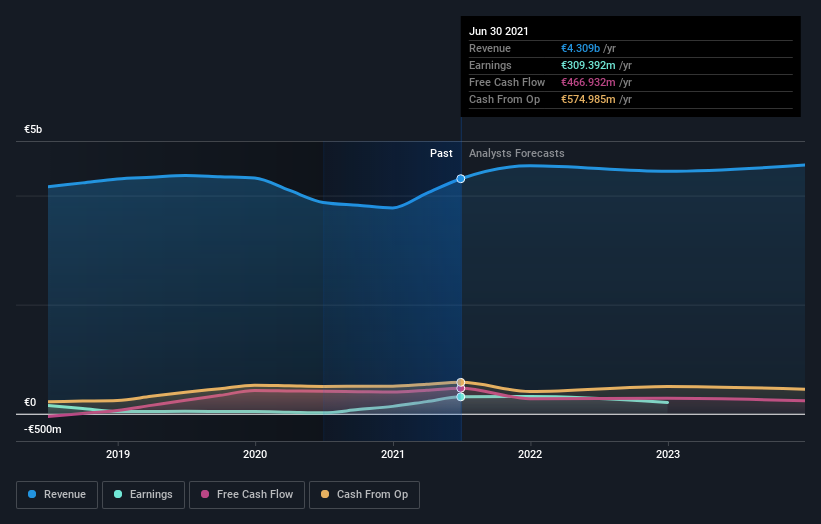The height and width of the screenshot is (524, 821).
Task: Toggle the Free Cash Flow legend button
Action: tap(247, 495)
